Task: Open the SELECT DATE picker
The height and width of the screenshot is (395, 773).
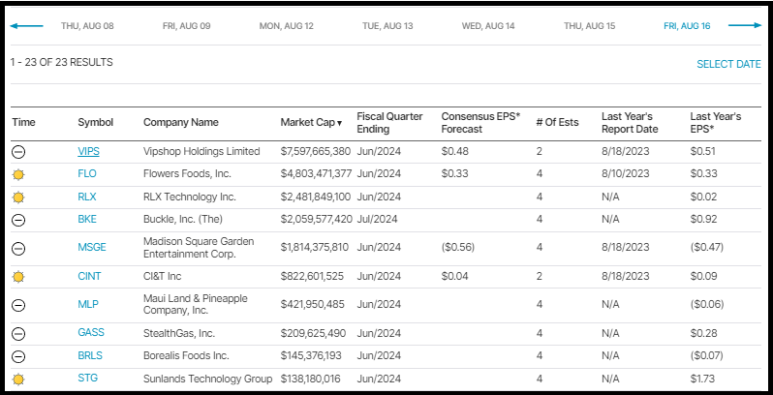Action: pyautogui.click(x=729, y=64)
